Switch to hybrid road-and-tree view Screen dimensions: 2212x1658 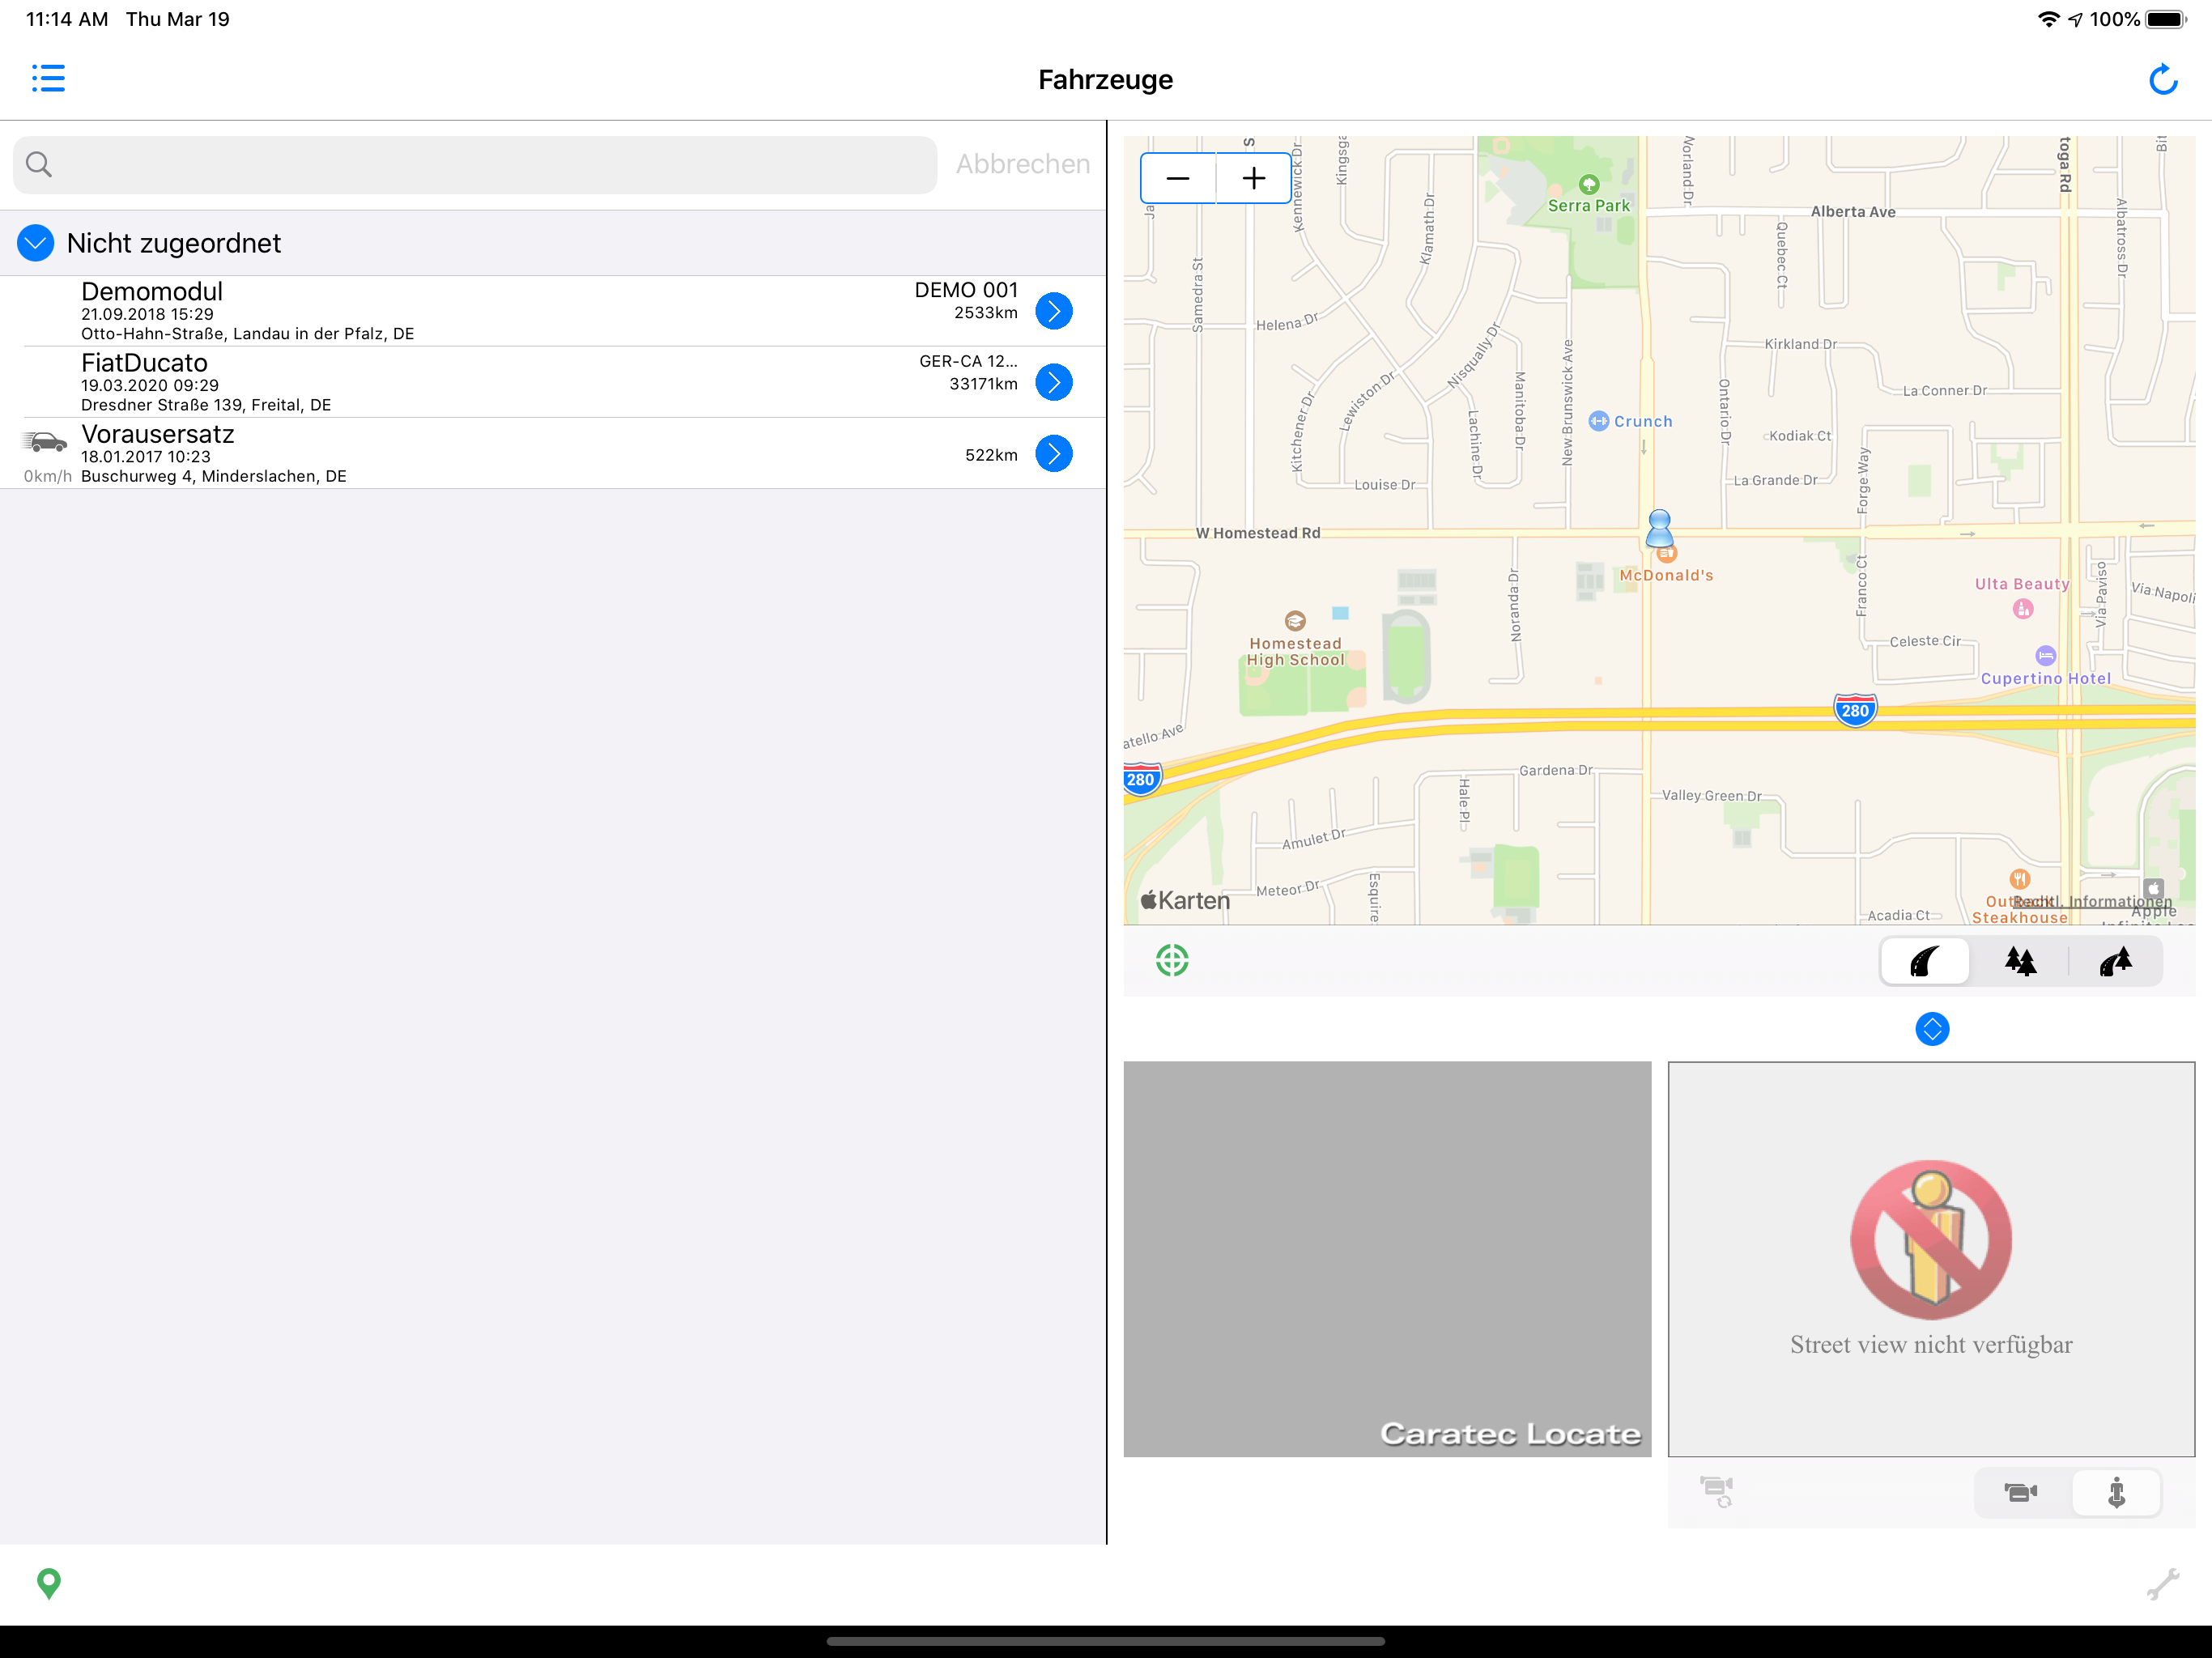(x=2115, y=962)
